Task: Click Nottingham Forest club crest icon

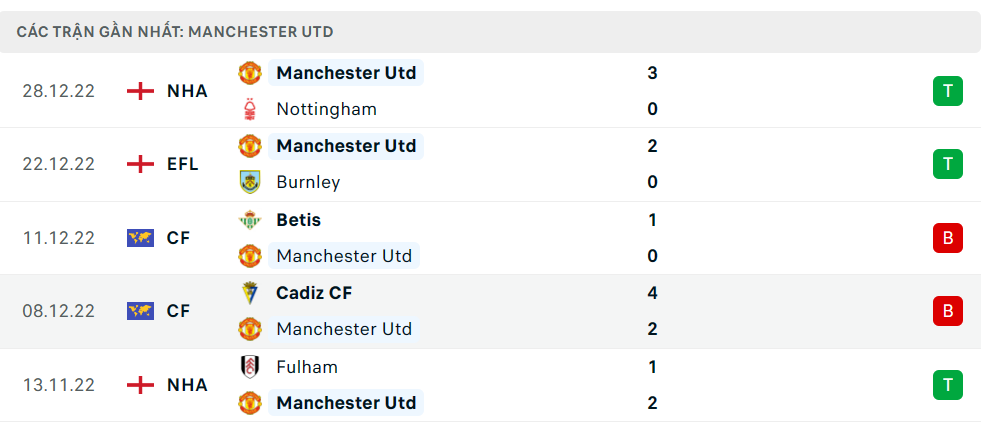Action: pyautogui.click(x=250, y=109)
